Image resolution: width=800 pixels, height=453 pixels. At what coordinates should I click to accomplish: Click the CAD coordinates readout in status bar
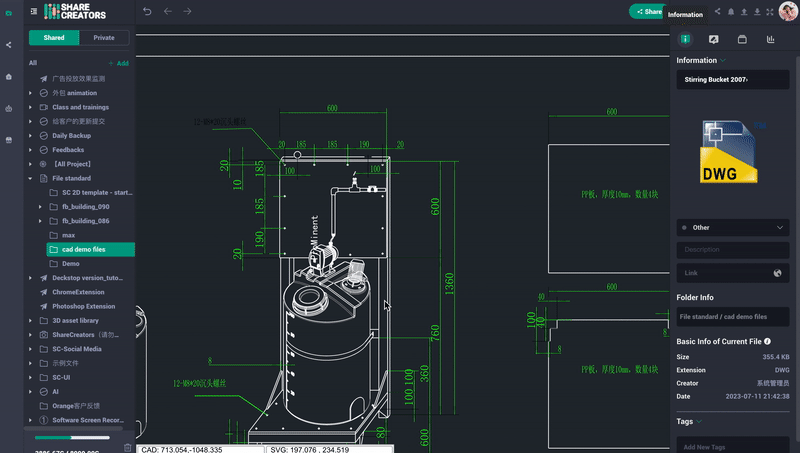click(200, 449)
